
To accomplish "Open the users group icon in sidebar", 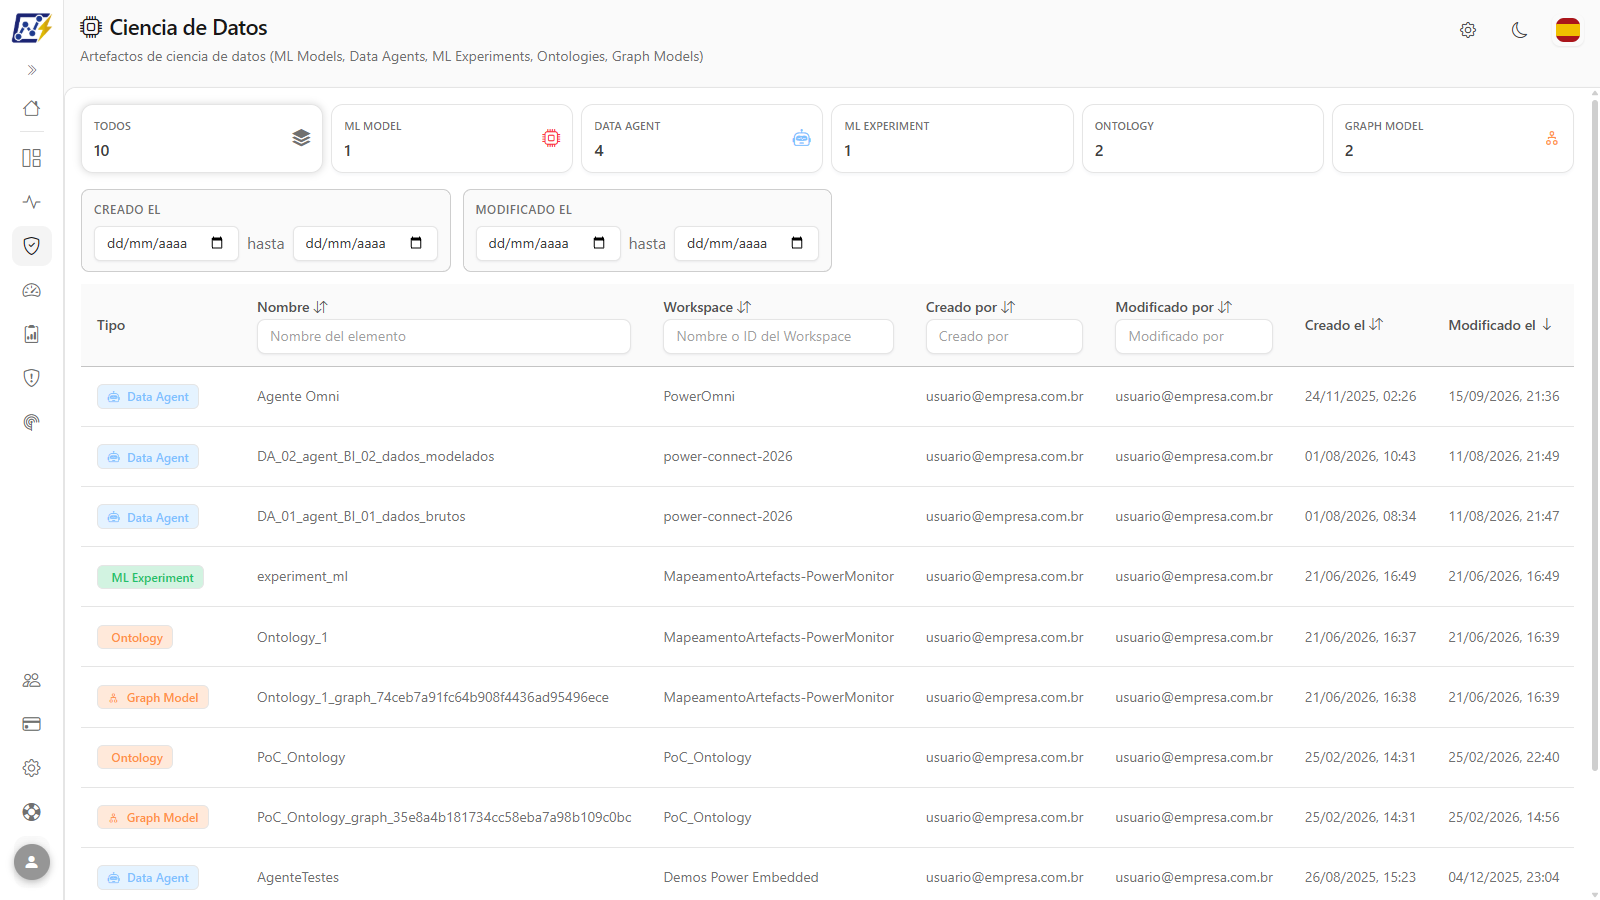I will (x=32, y=680).
